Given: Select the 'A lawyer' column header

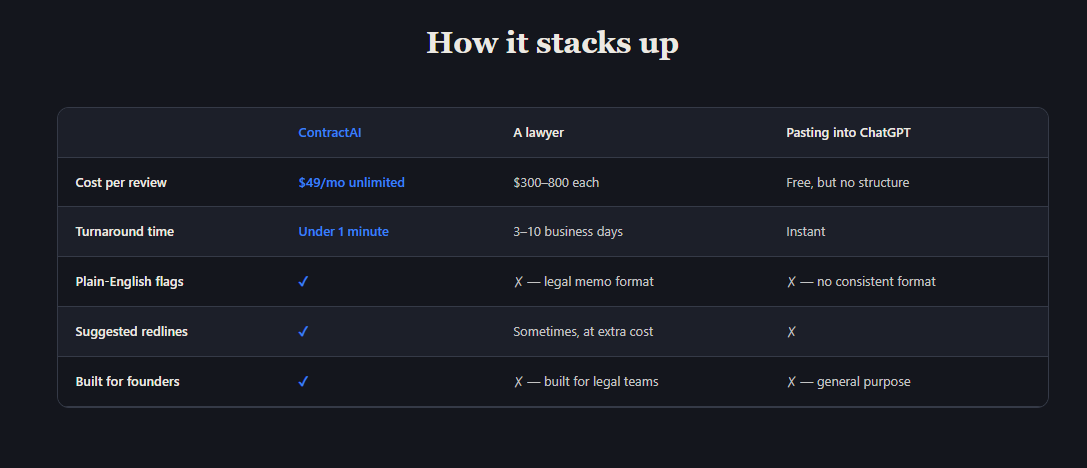Looking at the screenshot, I should 538,132.
